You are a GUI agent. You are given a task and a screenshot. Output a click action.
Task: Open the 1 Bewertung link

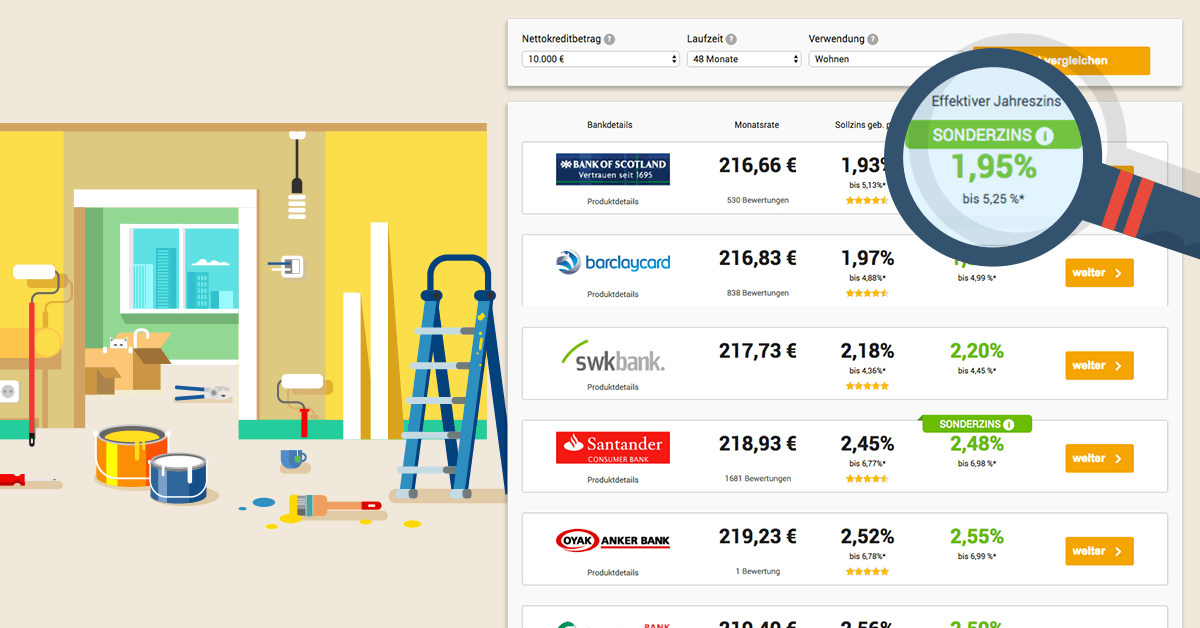coord(757,571)
